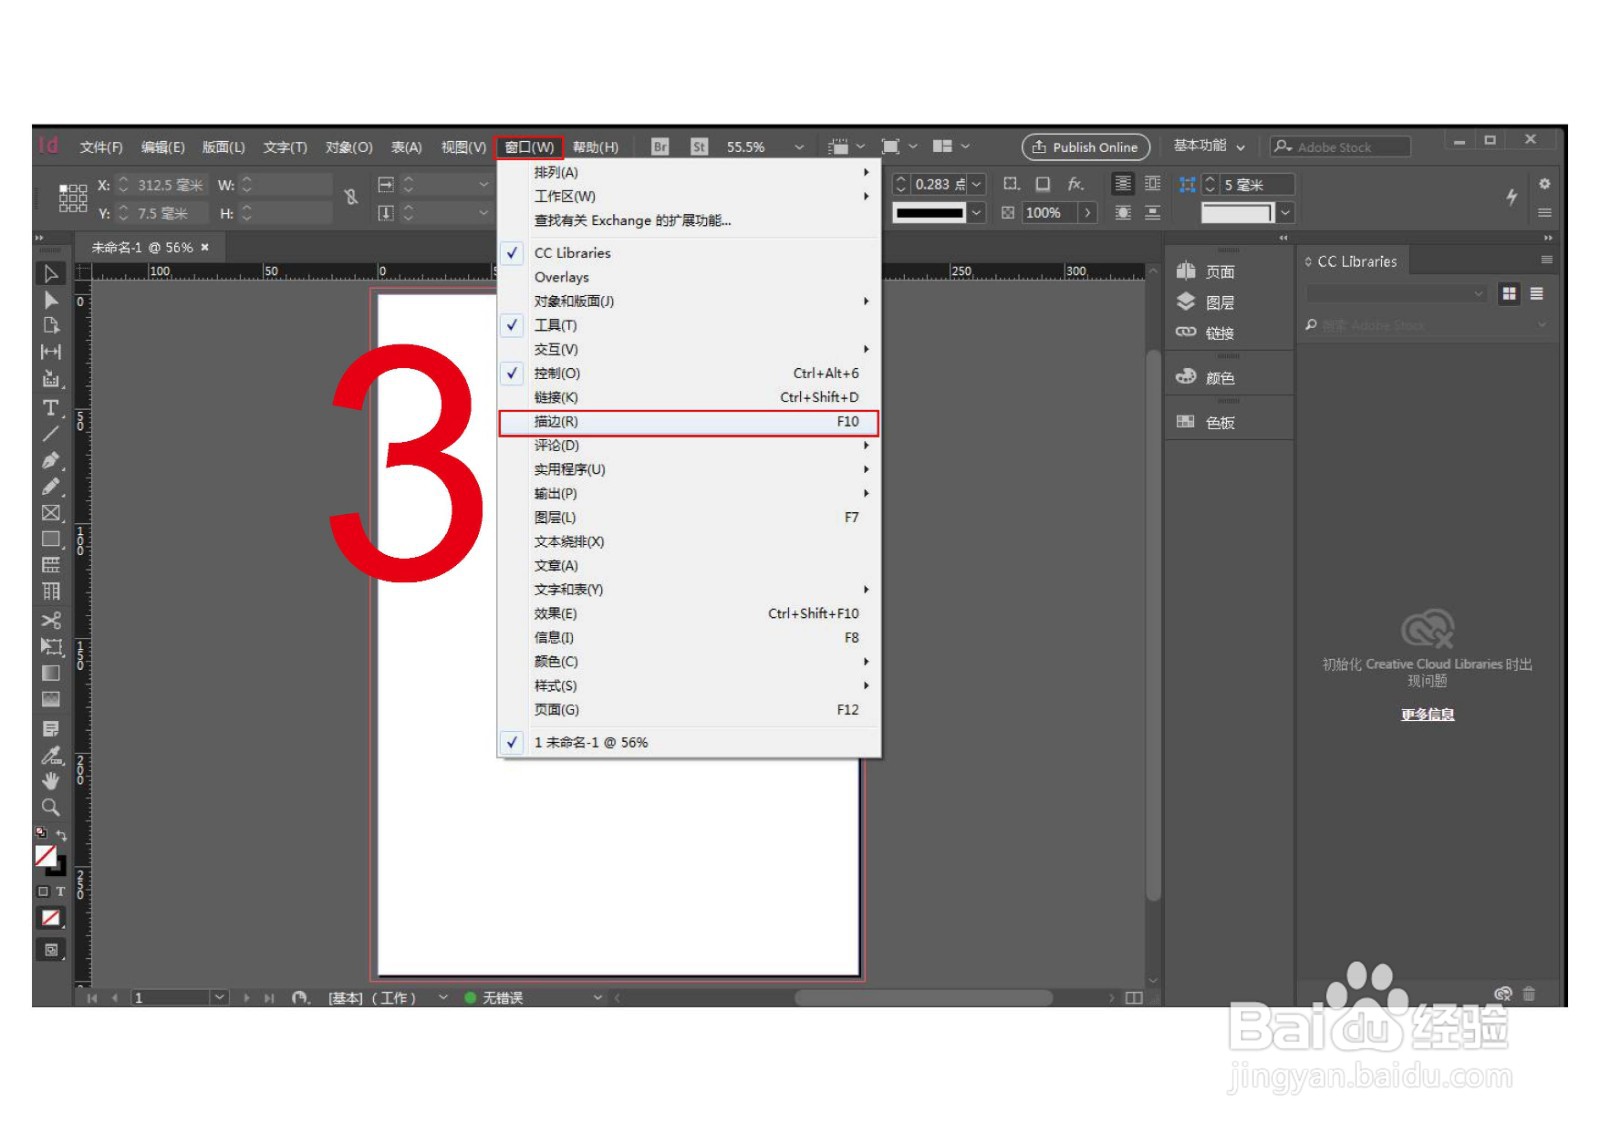Choose Overlays in Window menu
This screenshot has width=1600, height=1131.
coord(690,277)
